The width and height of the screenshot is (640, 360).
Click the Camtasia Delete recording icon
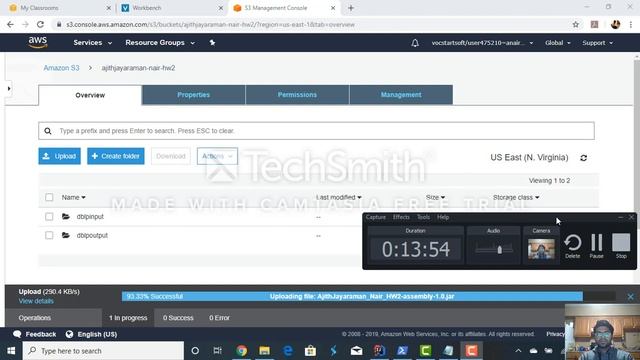573,246
